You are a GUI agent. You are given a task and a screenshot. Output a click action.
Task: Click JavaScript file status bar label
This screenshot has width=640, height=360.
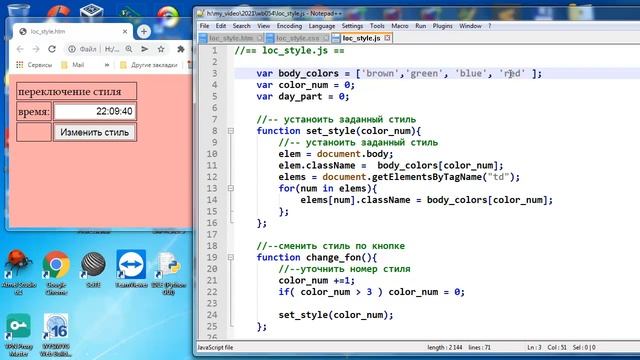216,348
